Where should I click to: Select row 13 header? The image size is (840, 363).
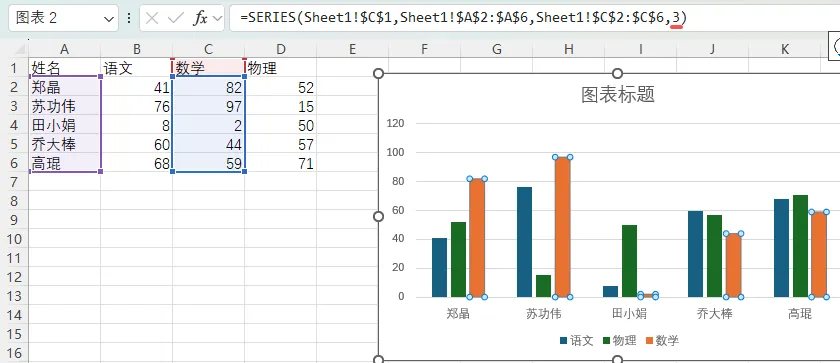pyautogui.click(x=14, y=296)
